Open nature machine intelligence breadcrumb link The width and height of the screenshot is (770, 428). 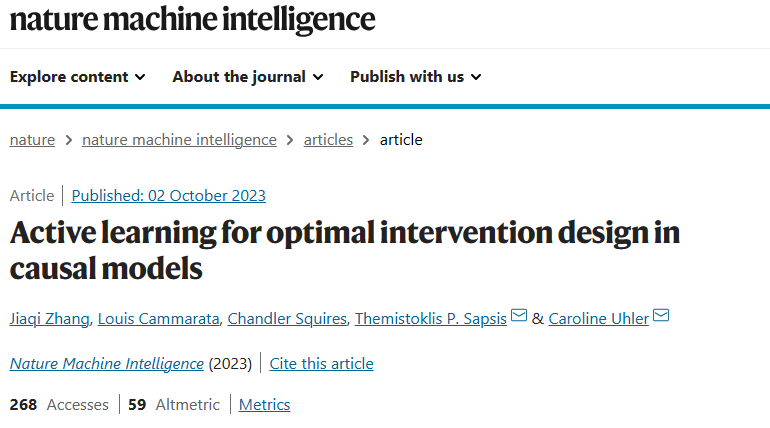click(179, 140)
